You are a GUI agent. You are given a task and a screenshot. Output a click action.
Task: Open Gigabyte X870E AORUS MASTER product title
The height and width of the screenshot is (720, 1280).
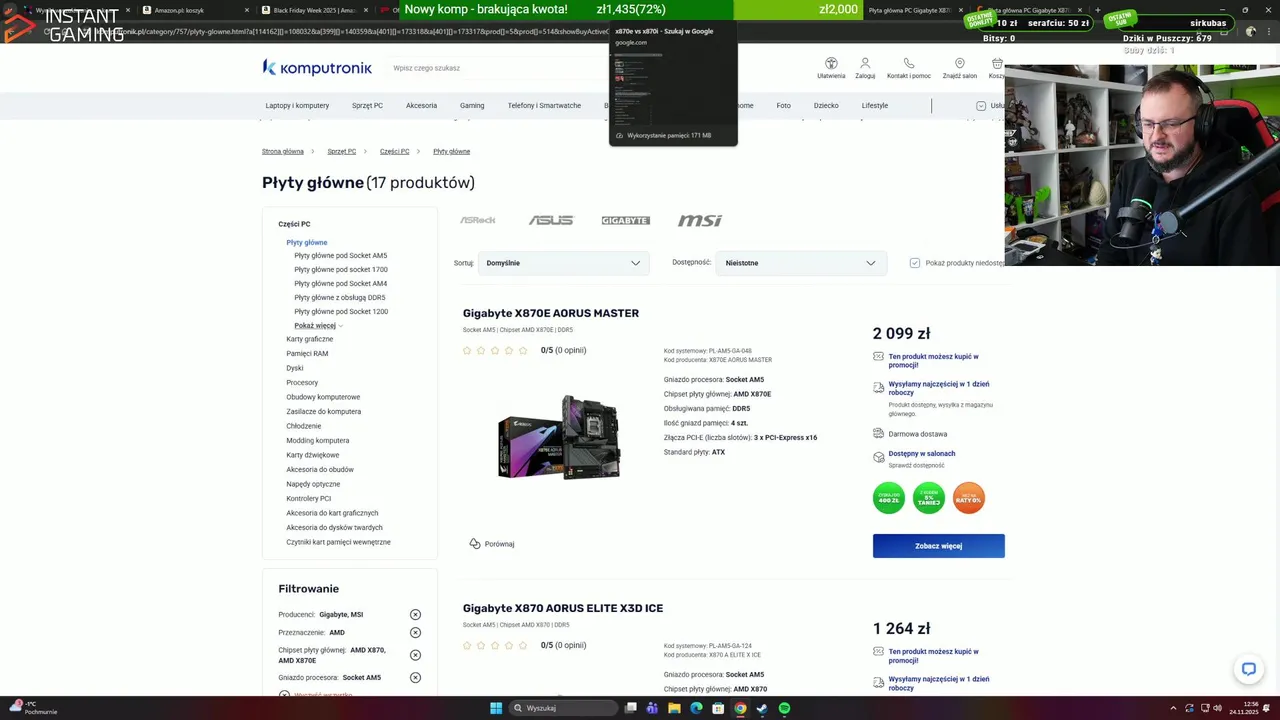551,313
